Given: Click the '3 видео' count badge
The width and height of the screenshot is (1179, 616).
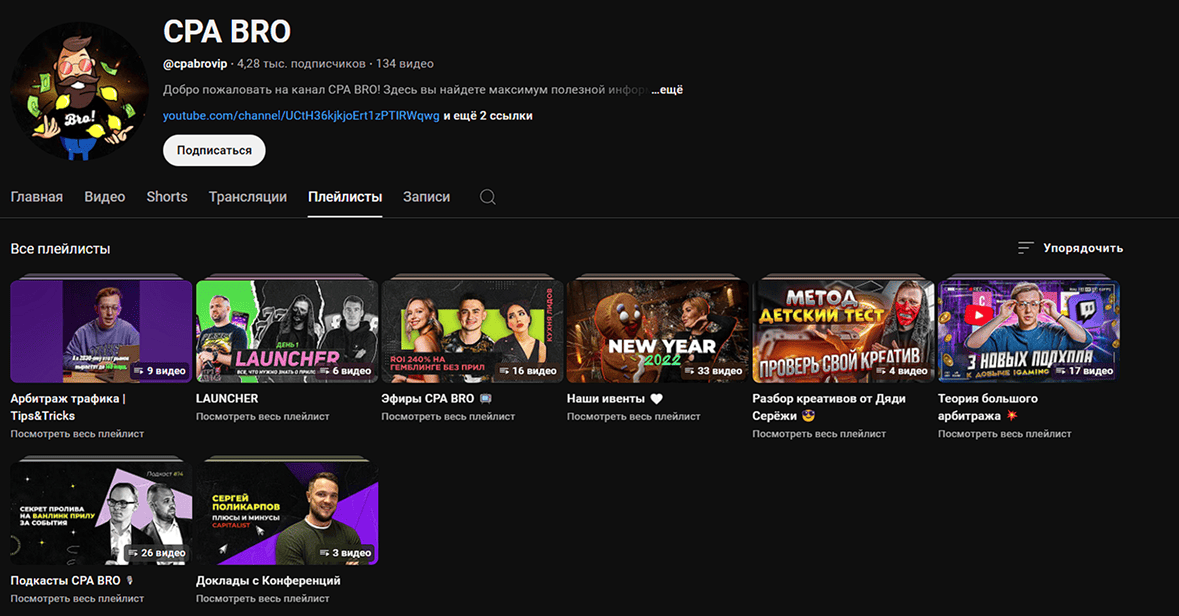Looking at the screenshot, I should point(345,553).
